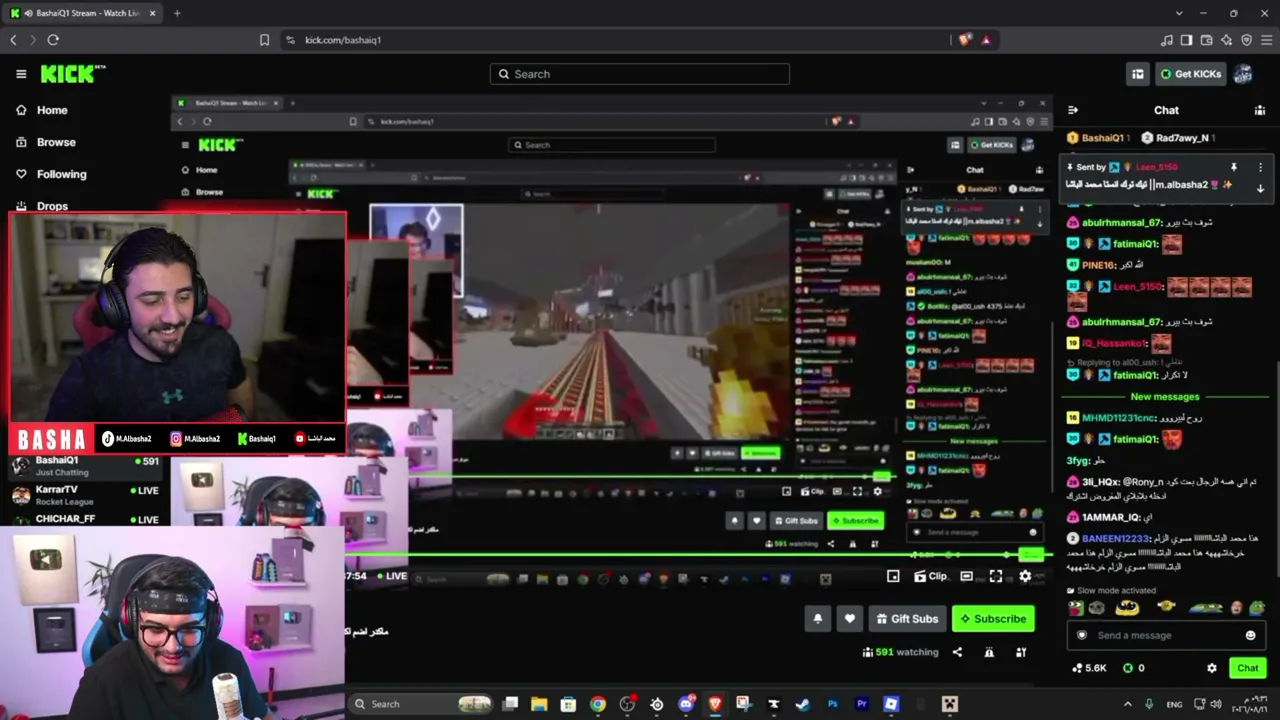Jump to LIVE in the player

pyautogui.click(x=392, y=576)
